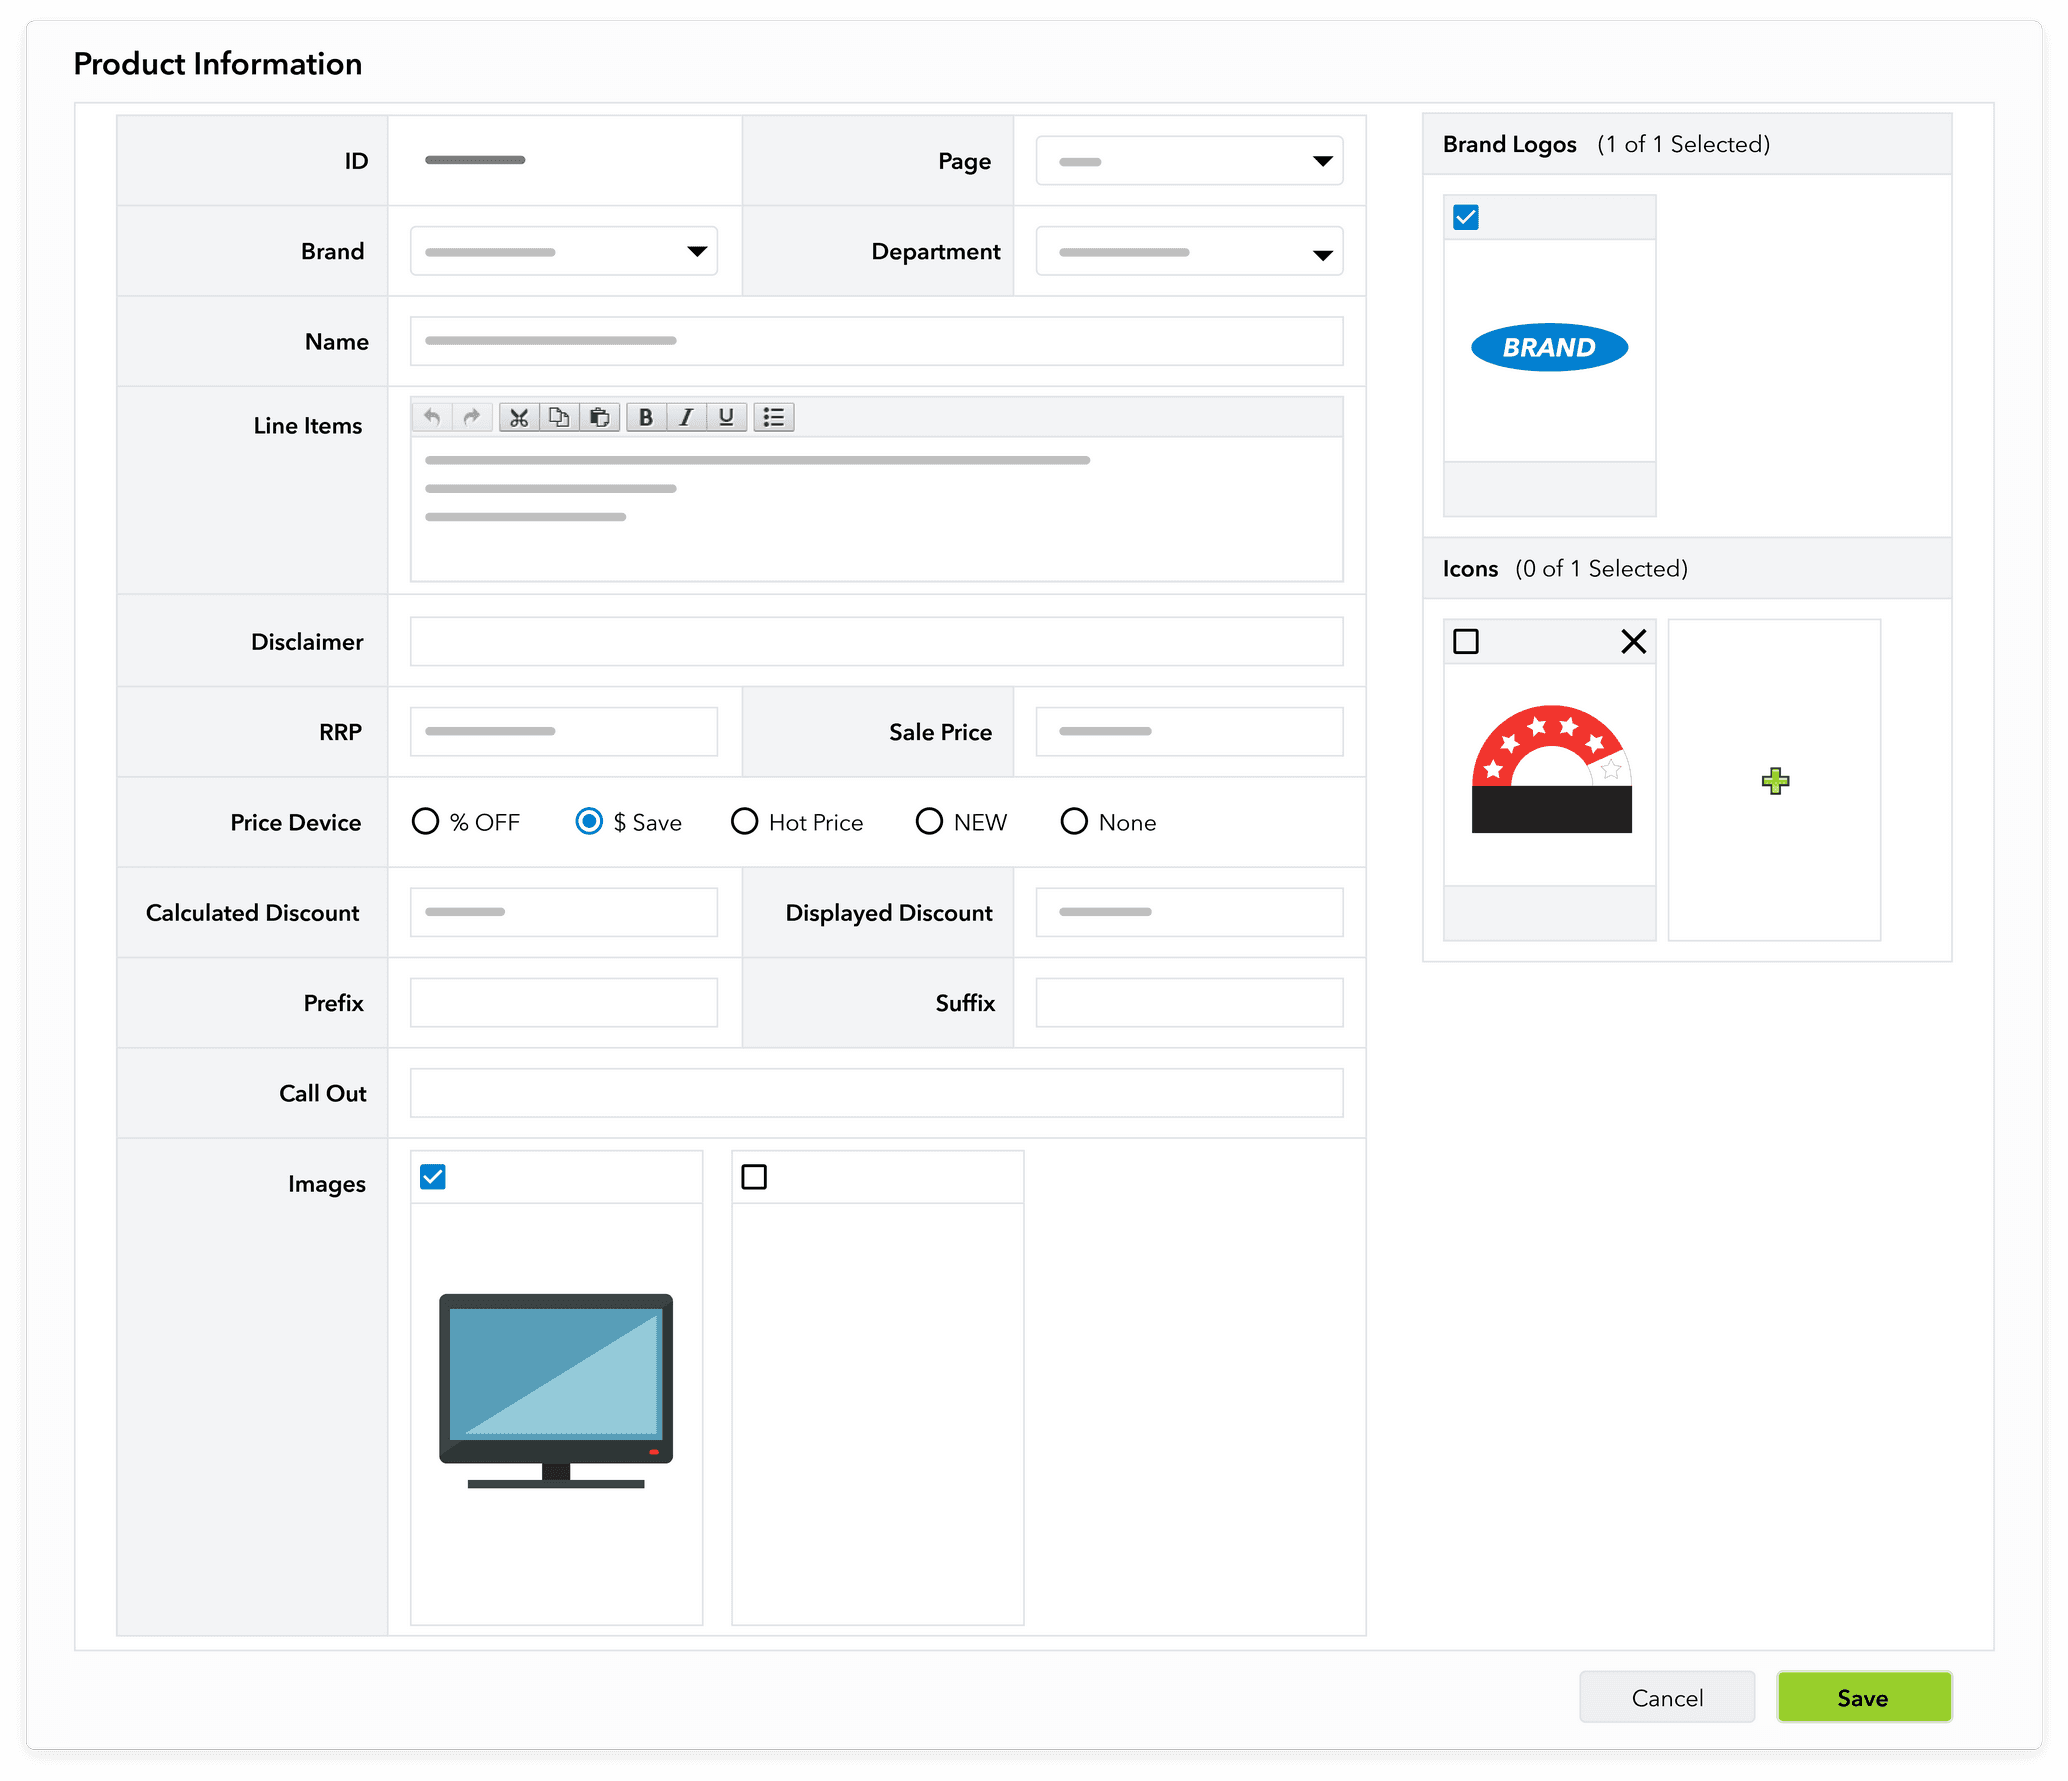Click the Cancel button

[1666, 1697]
